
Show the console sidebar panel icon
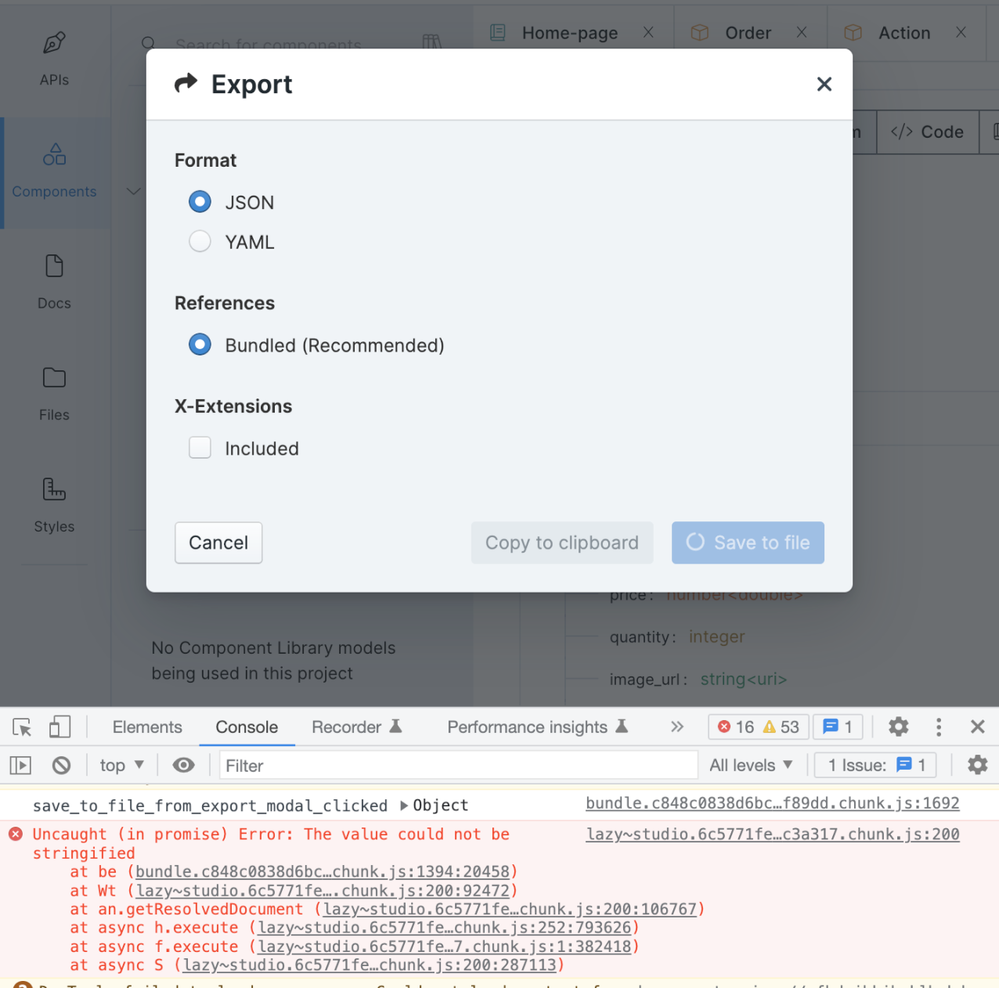[21, 766]
